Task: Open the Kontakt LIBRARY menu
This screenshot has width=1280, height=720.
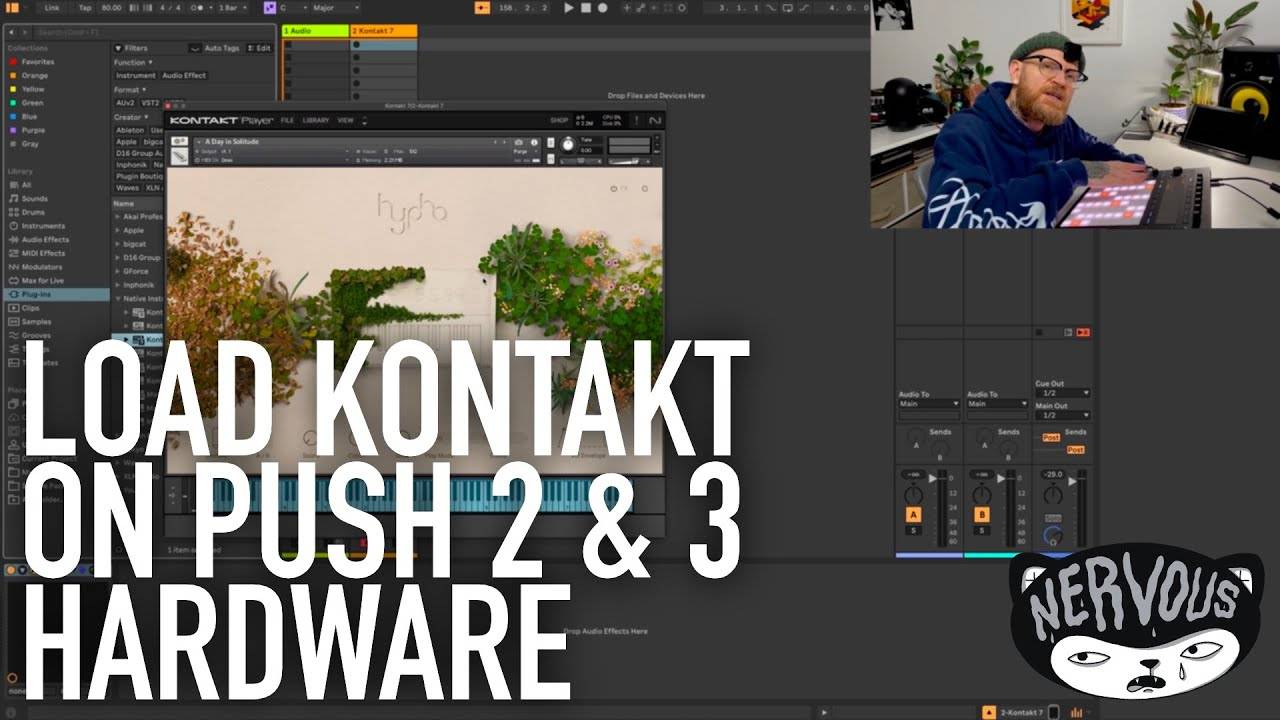Action: point(315,120)
